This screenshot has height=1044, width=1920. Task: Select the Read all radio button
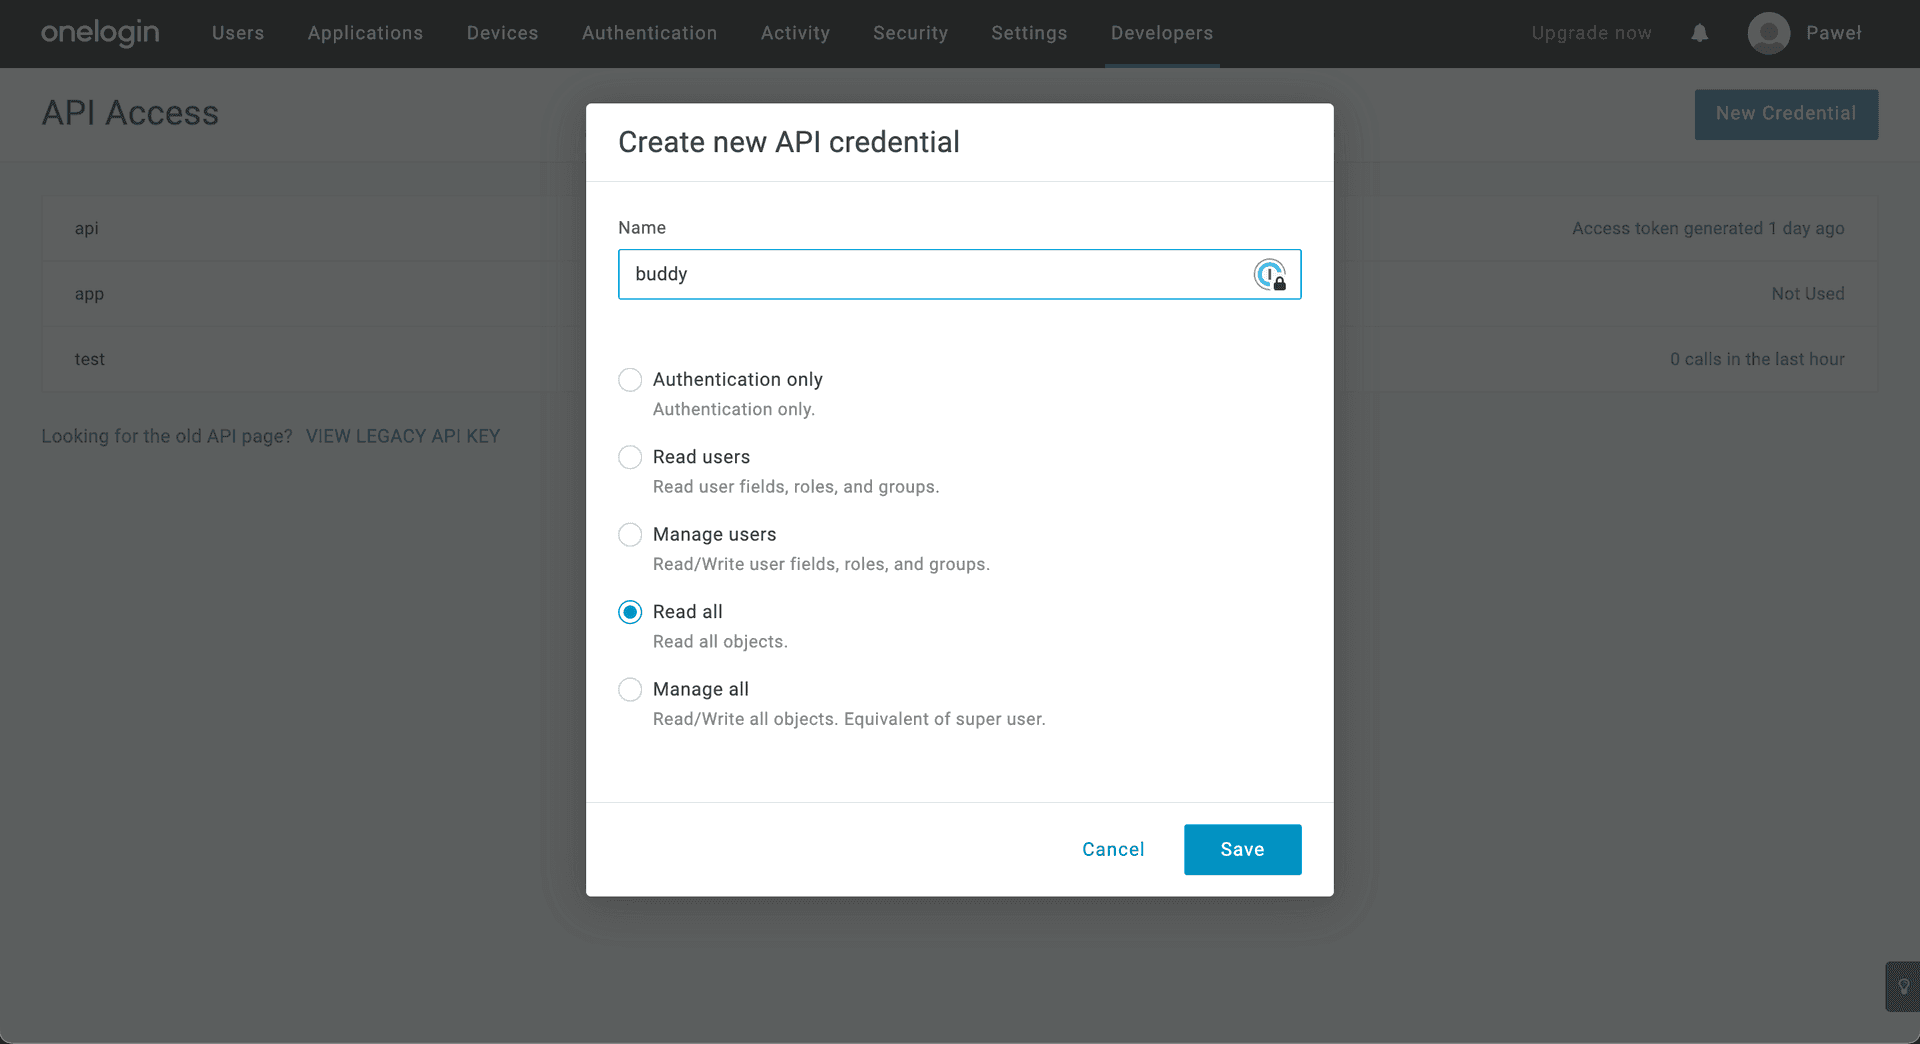pos(630,612)
